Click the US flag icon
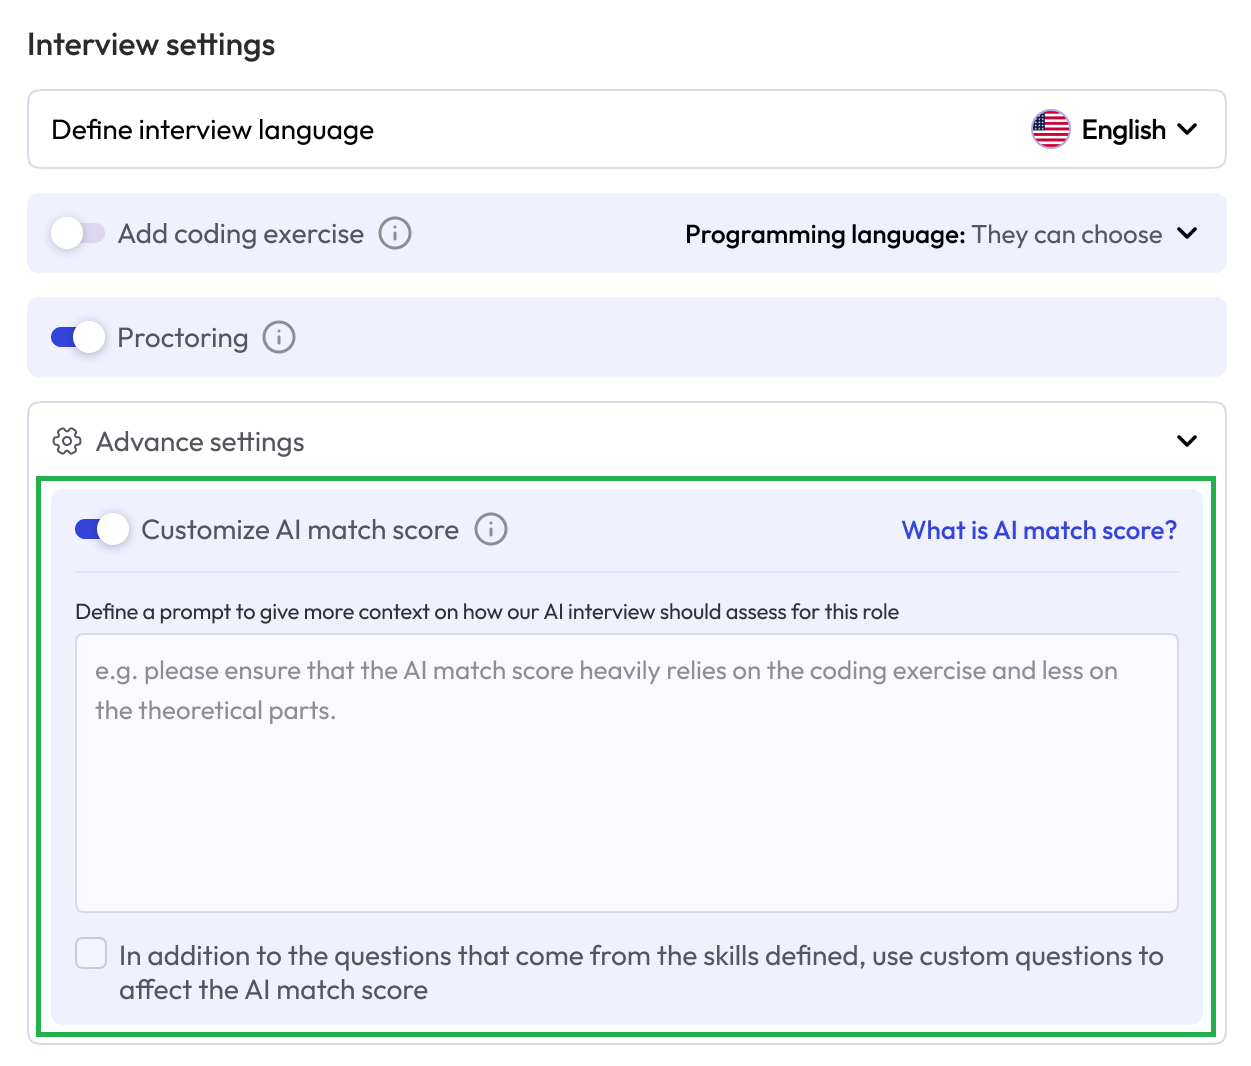Viewport: 1251px width, 1066px height. [x=1050, y=130]
